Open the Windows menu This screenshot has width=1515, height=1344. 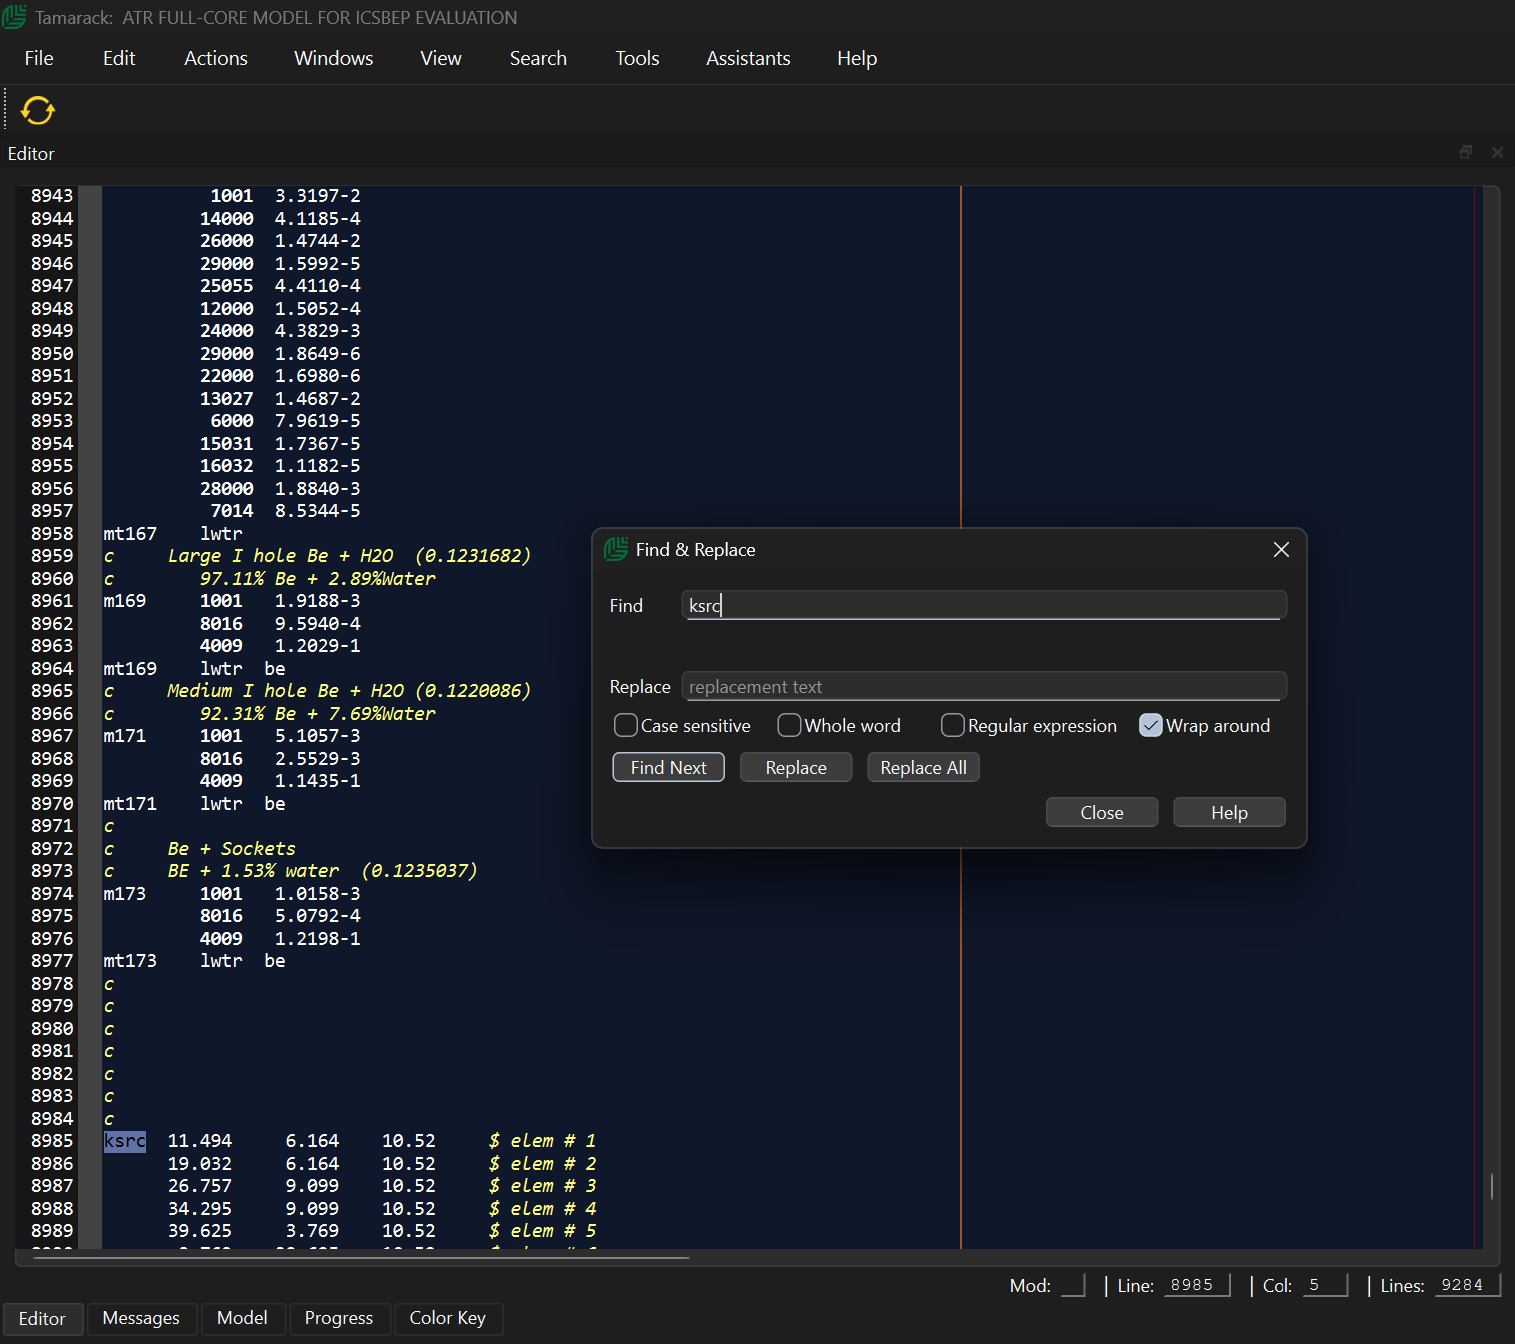[334, 58]
